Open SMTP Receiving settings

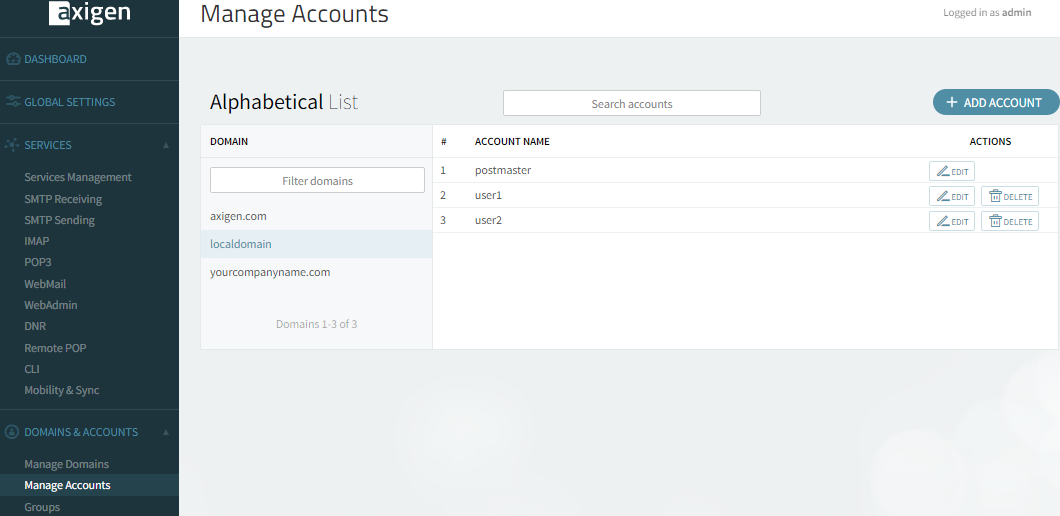63,199
